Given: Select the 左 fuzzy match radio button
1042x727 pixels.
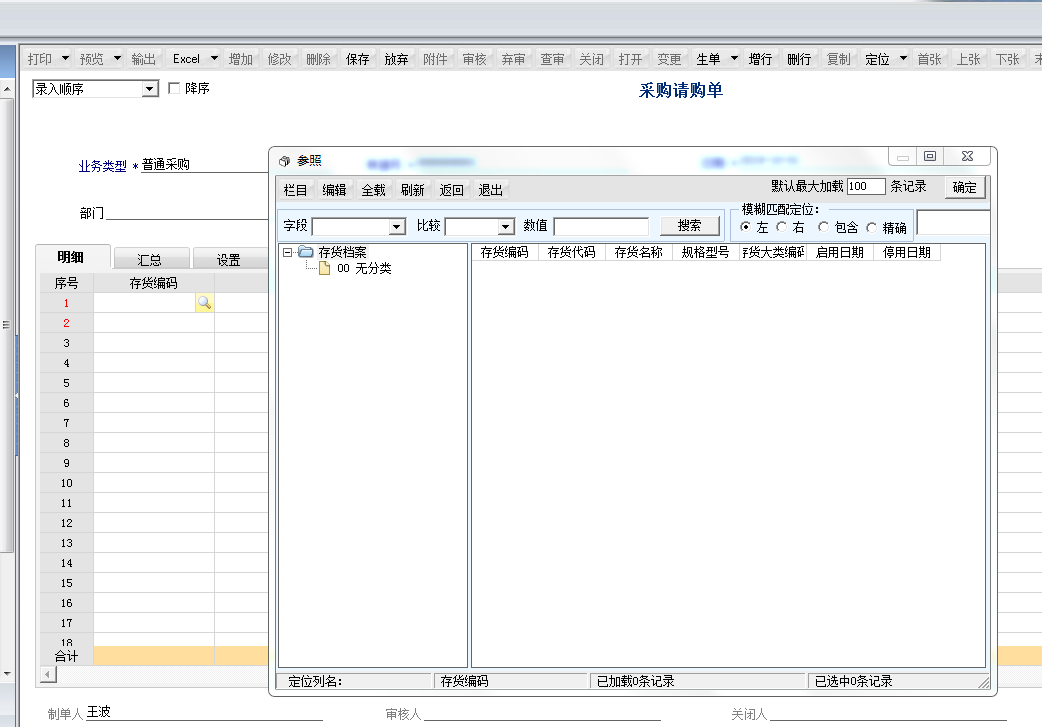Looking at the screenshot, I should [746, 227].
